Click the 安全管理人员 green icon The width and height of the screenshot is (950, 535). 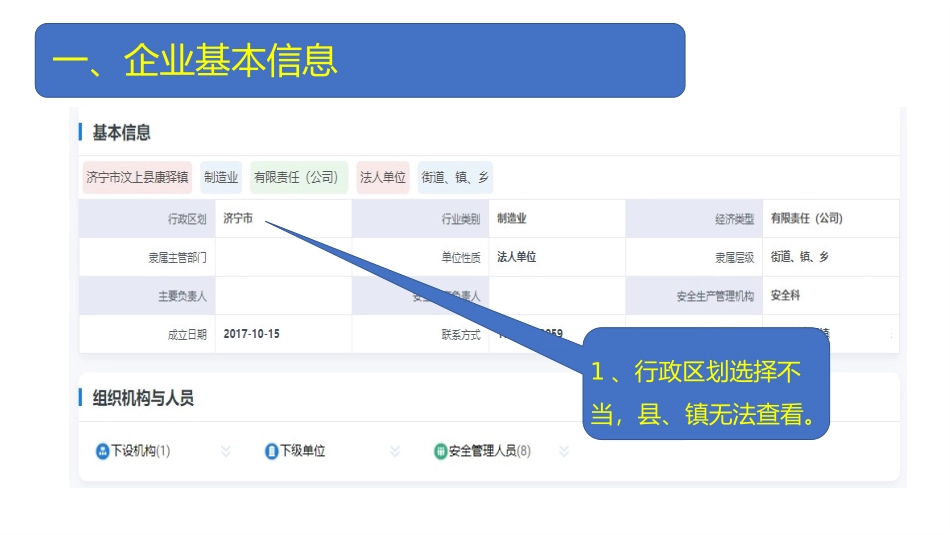[x=440, y=451]
